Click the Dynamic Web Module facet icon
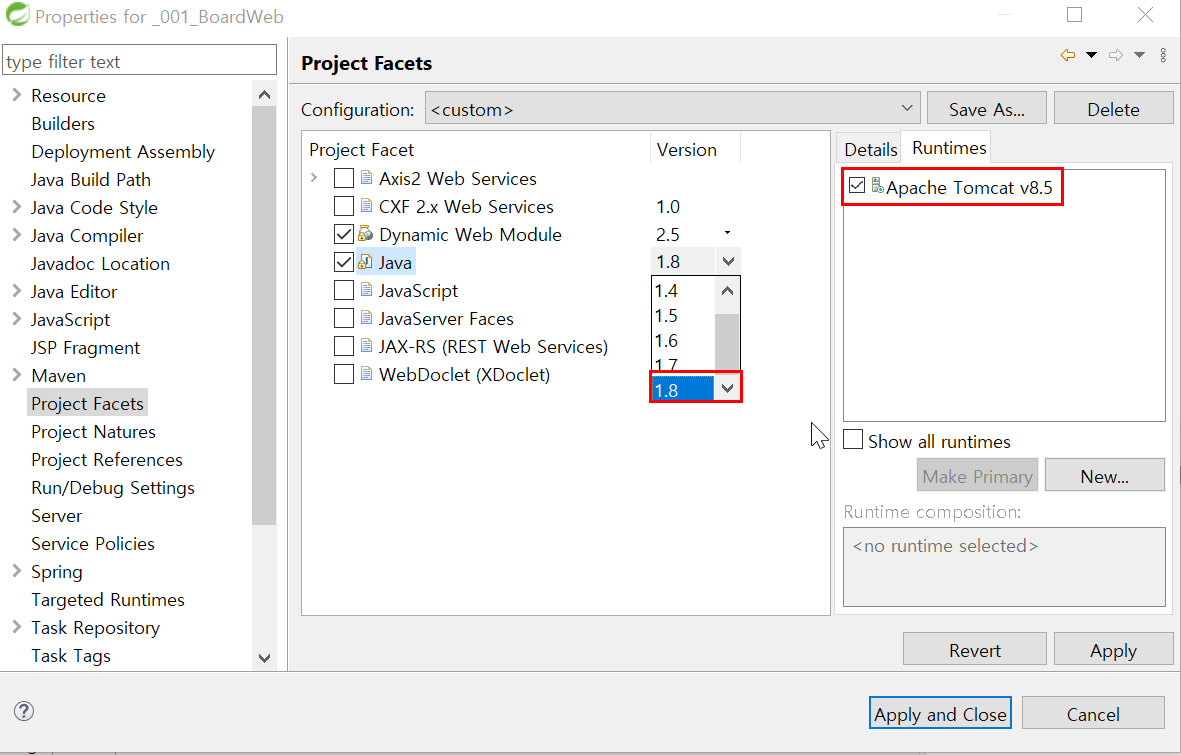The image size is (1181, 755). point(365,234)
